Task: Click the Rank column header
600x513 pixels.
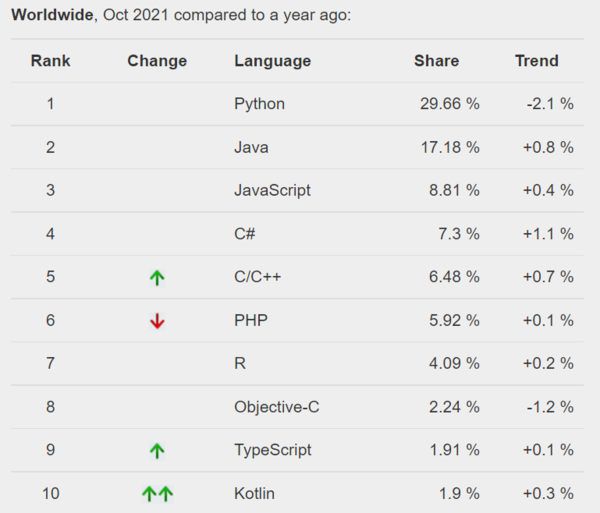Action: click(50, 61)
